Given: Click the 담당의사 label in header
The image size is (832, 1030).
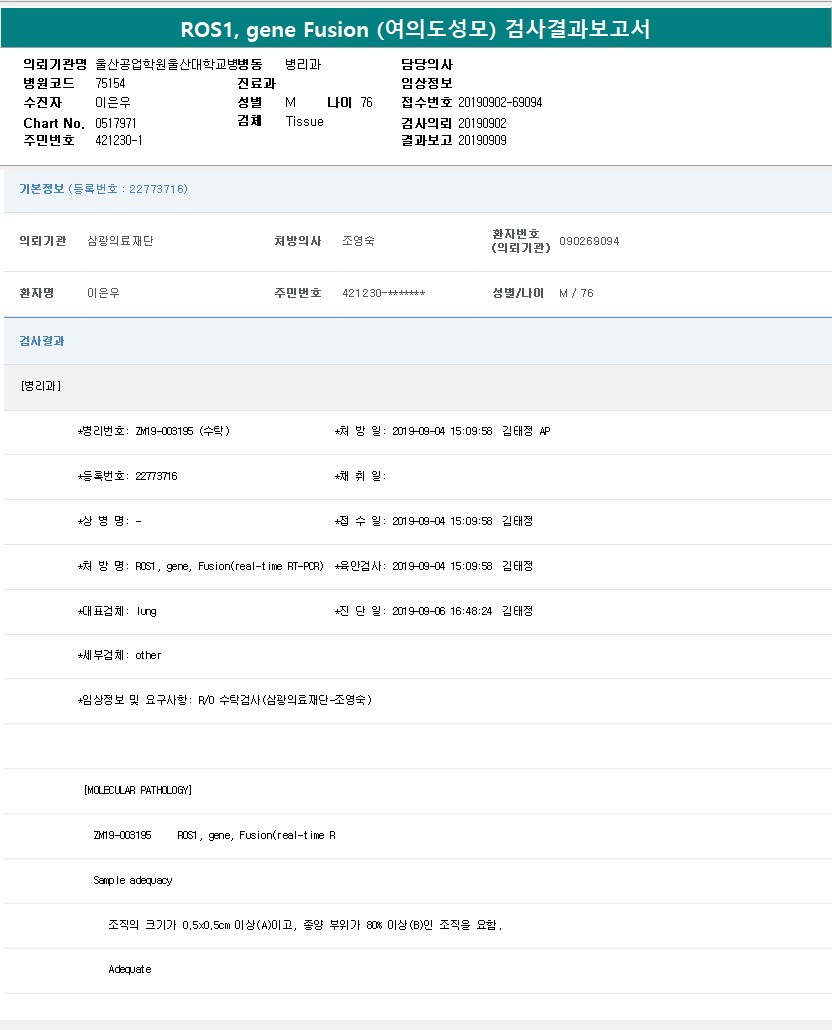Looking at the screenshot, I should [427, 64].
